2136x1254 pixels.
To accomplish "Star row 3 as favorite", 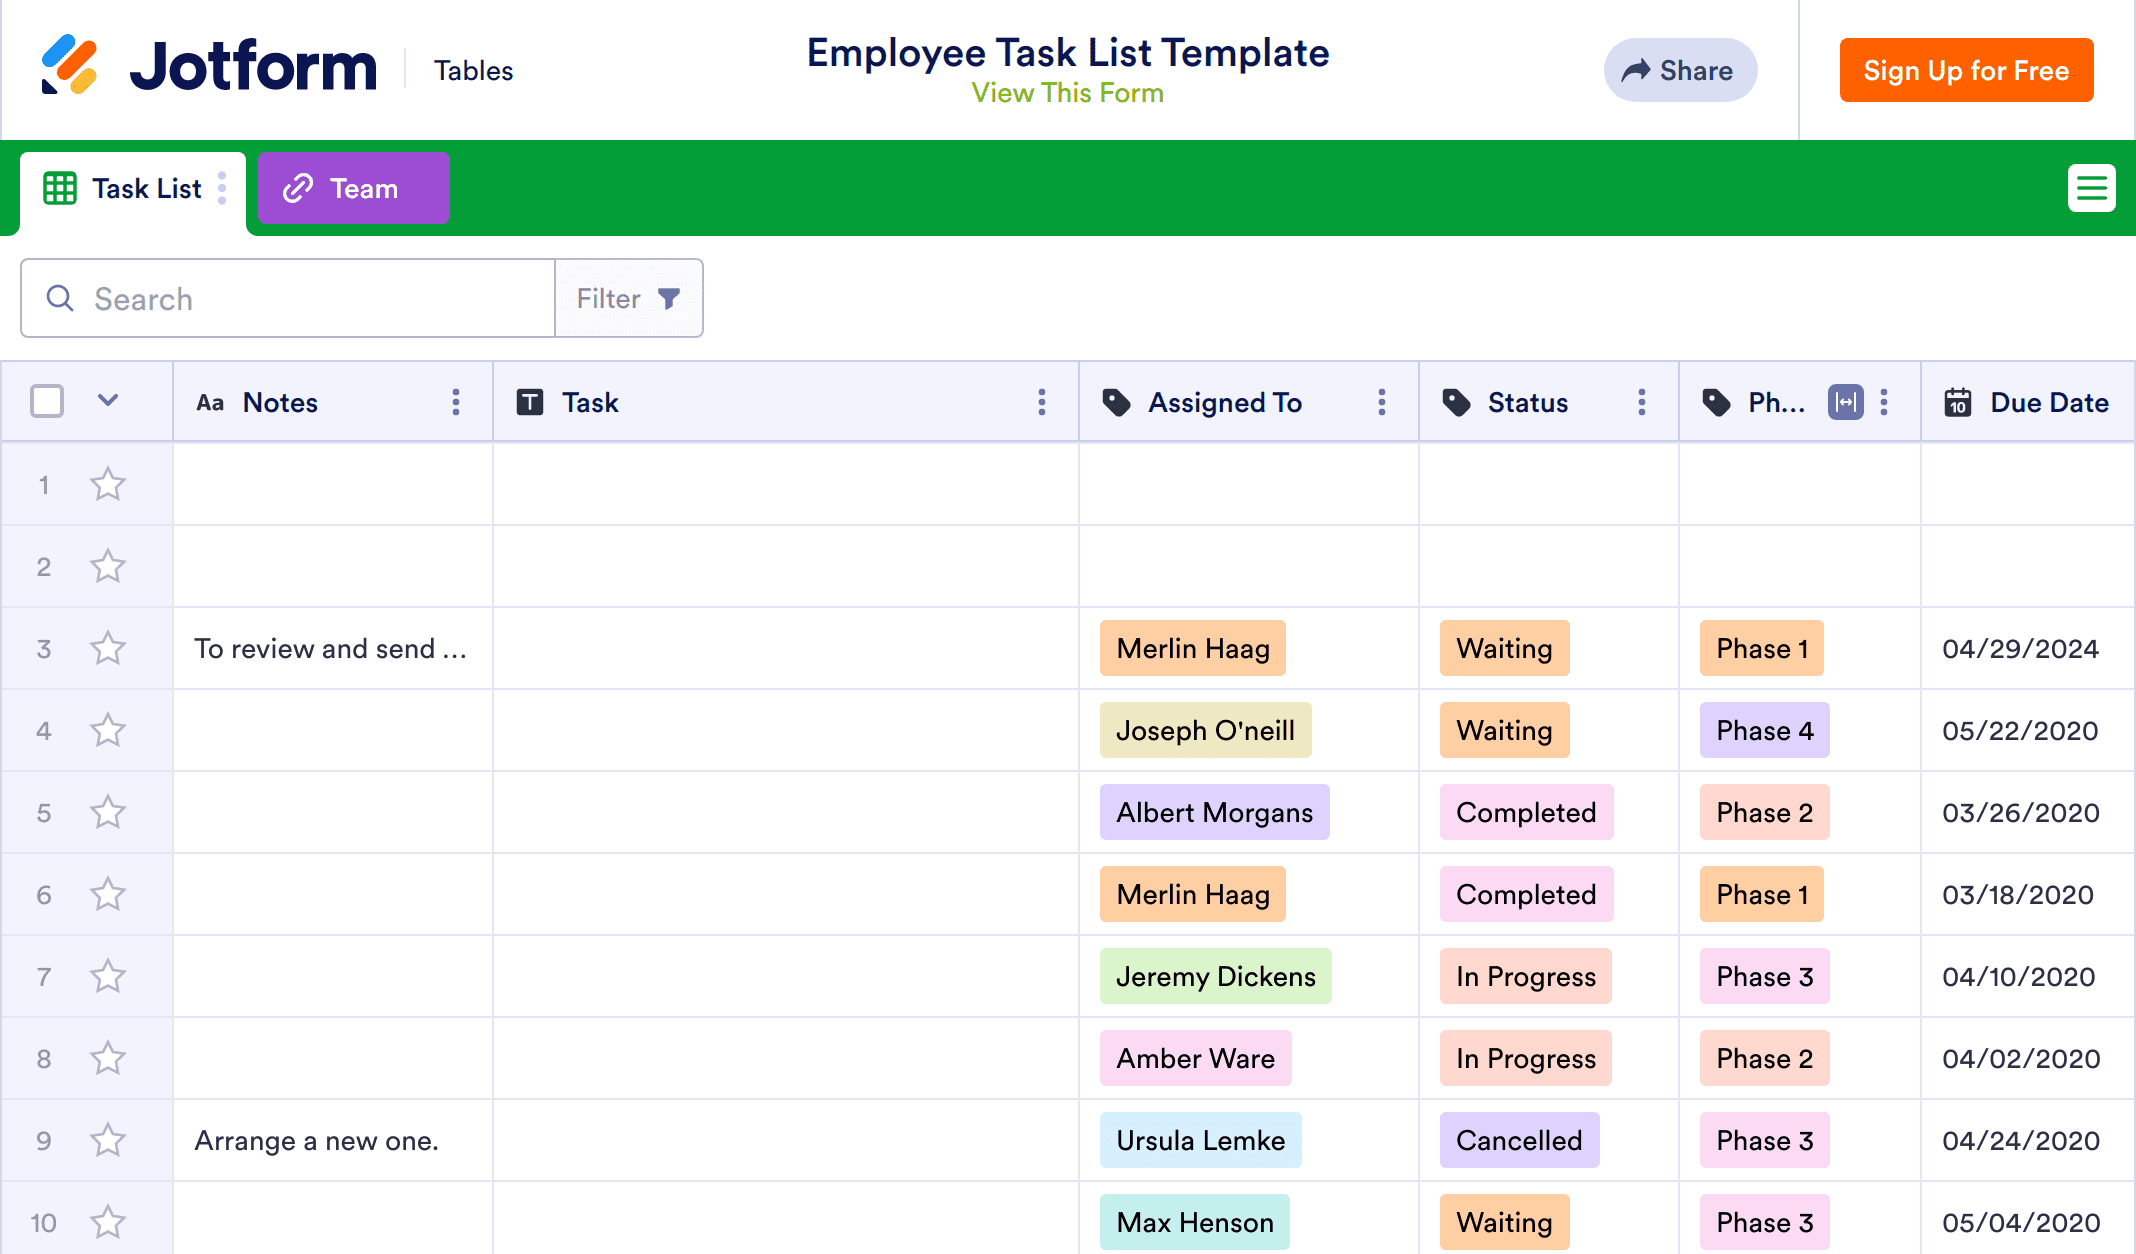I will [x=108, y=648].
